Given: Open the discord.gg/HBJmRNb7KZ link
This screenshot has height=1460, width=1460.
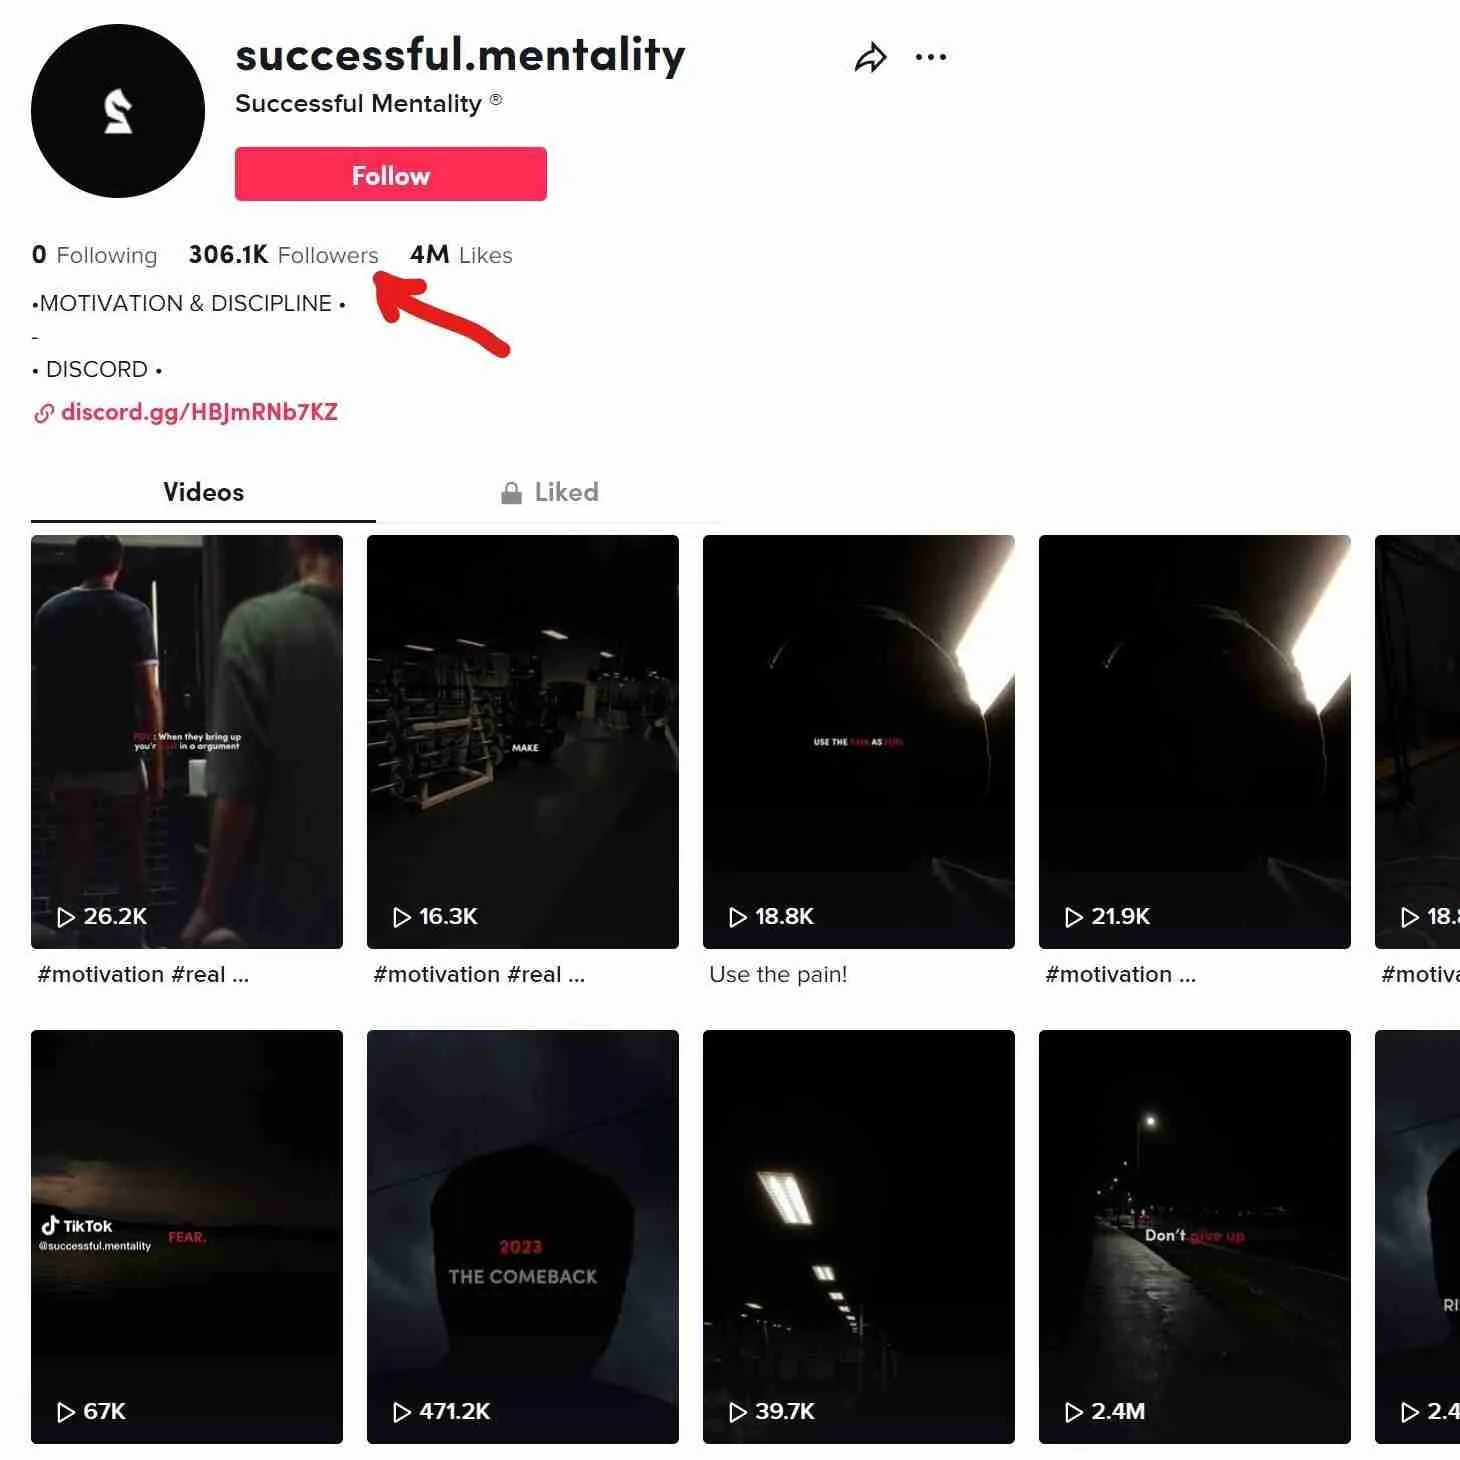Looking at the screenshot, I should tap(200, 412).
